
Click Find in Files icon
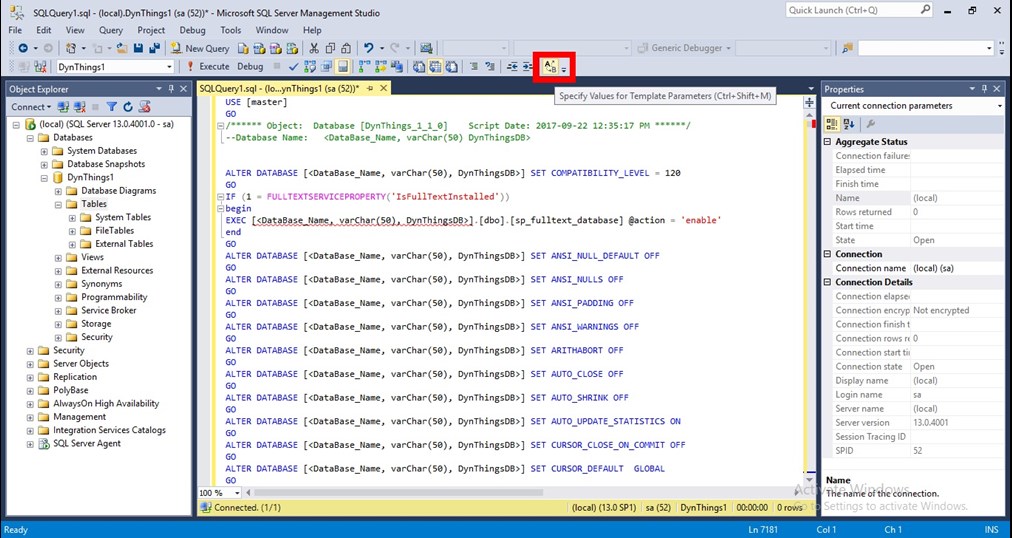pos(847,48)
